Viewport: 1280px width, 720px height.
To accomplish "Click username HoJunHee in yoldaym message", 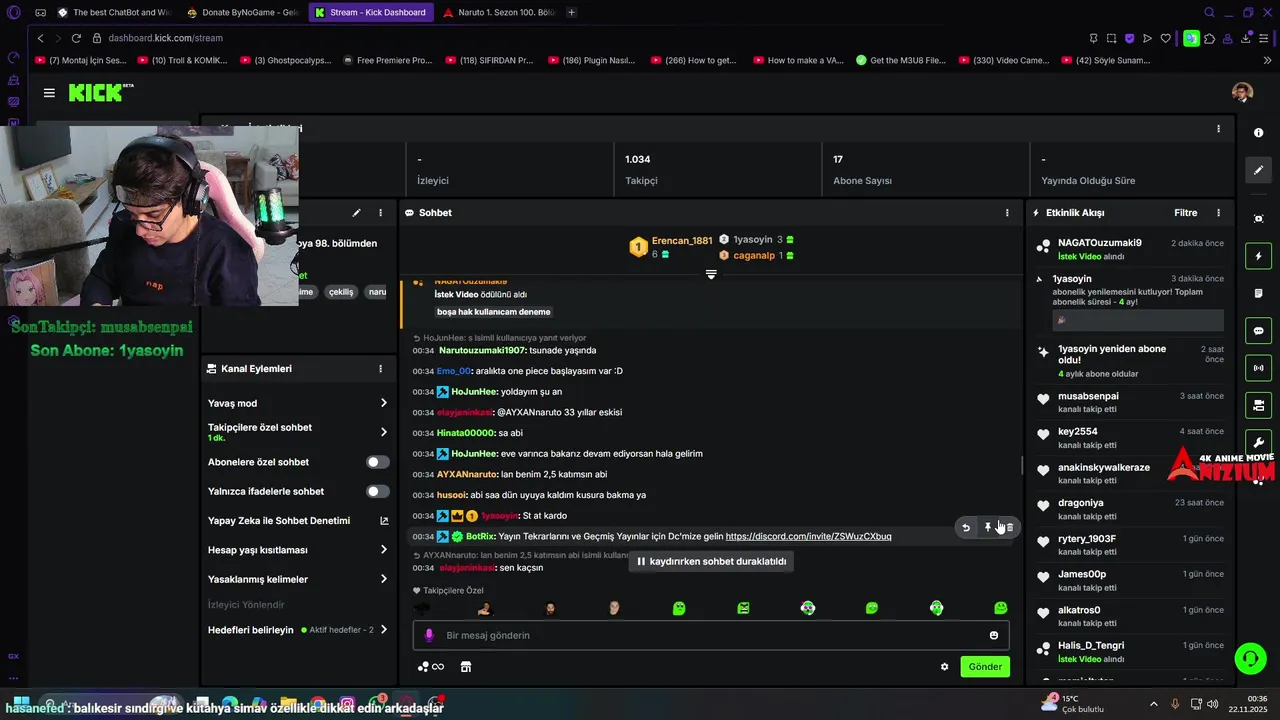I will [x=474, y=392].
